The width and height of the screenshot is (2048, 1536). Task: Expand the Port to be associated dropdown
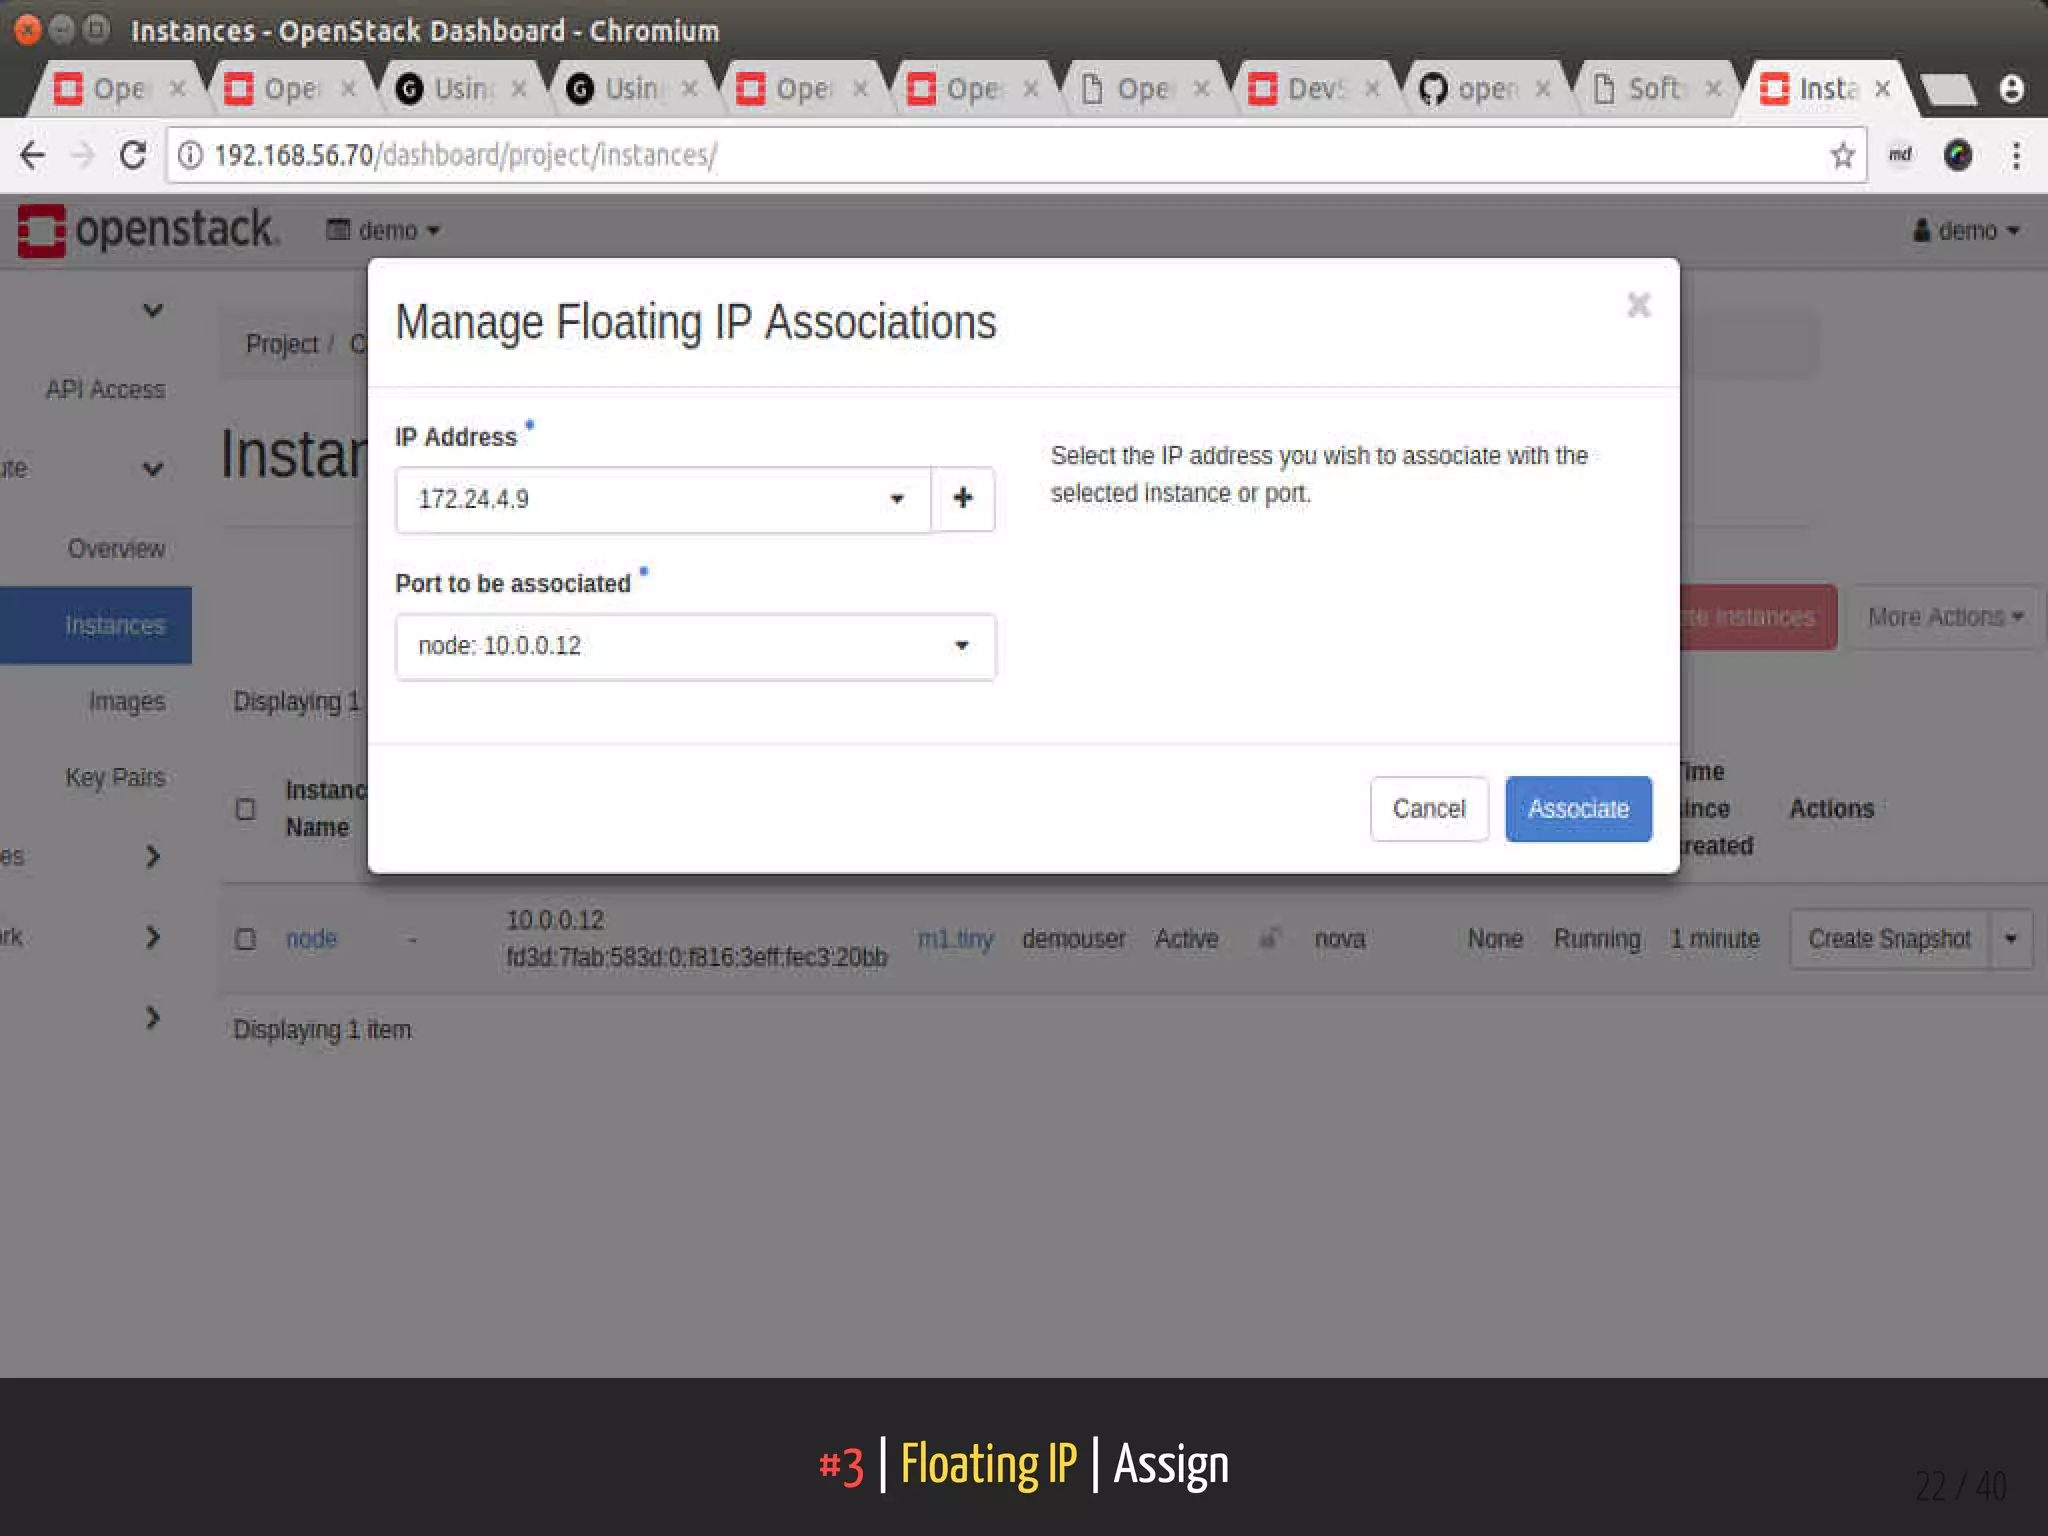(695, 646)
